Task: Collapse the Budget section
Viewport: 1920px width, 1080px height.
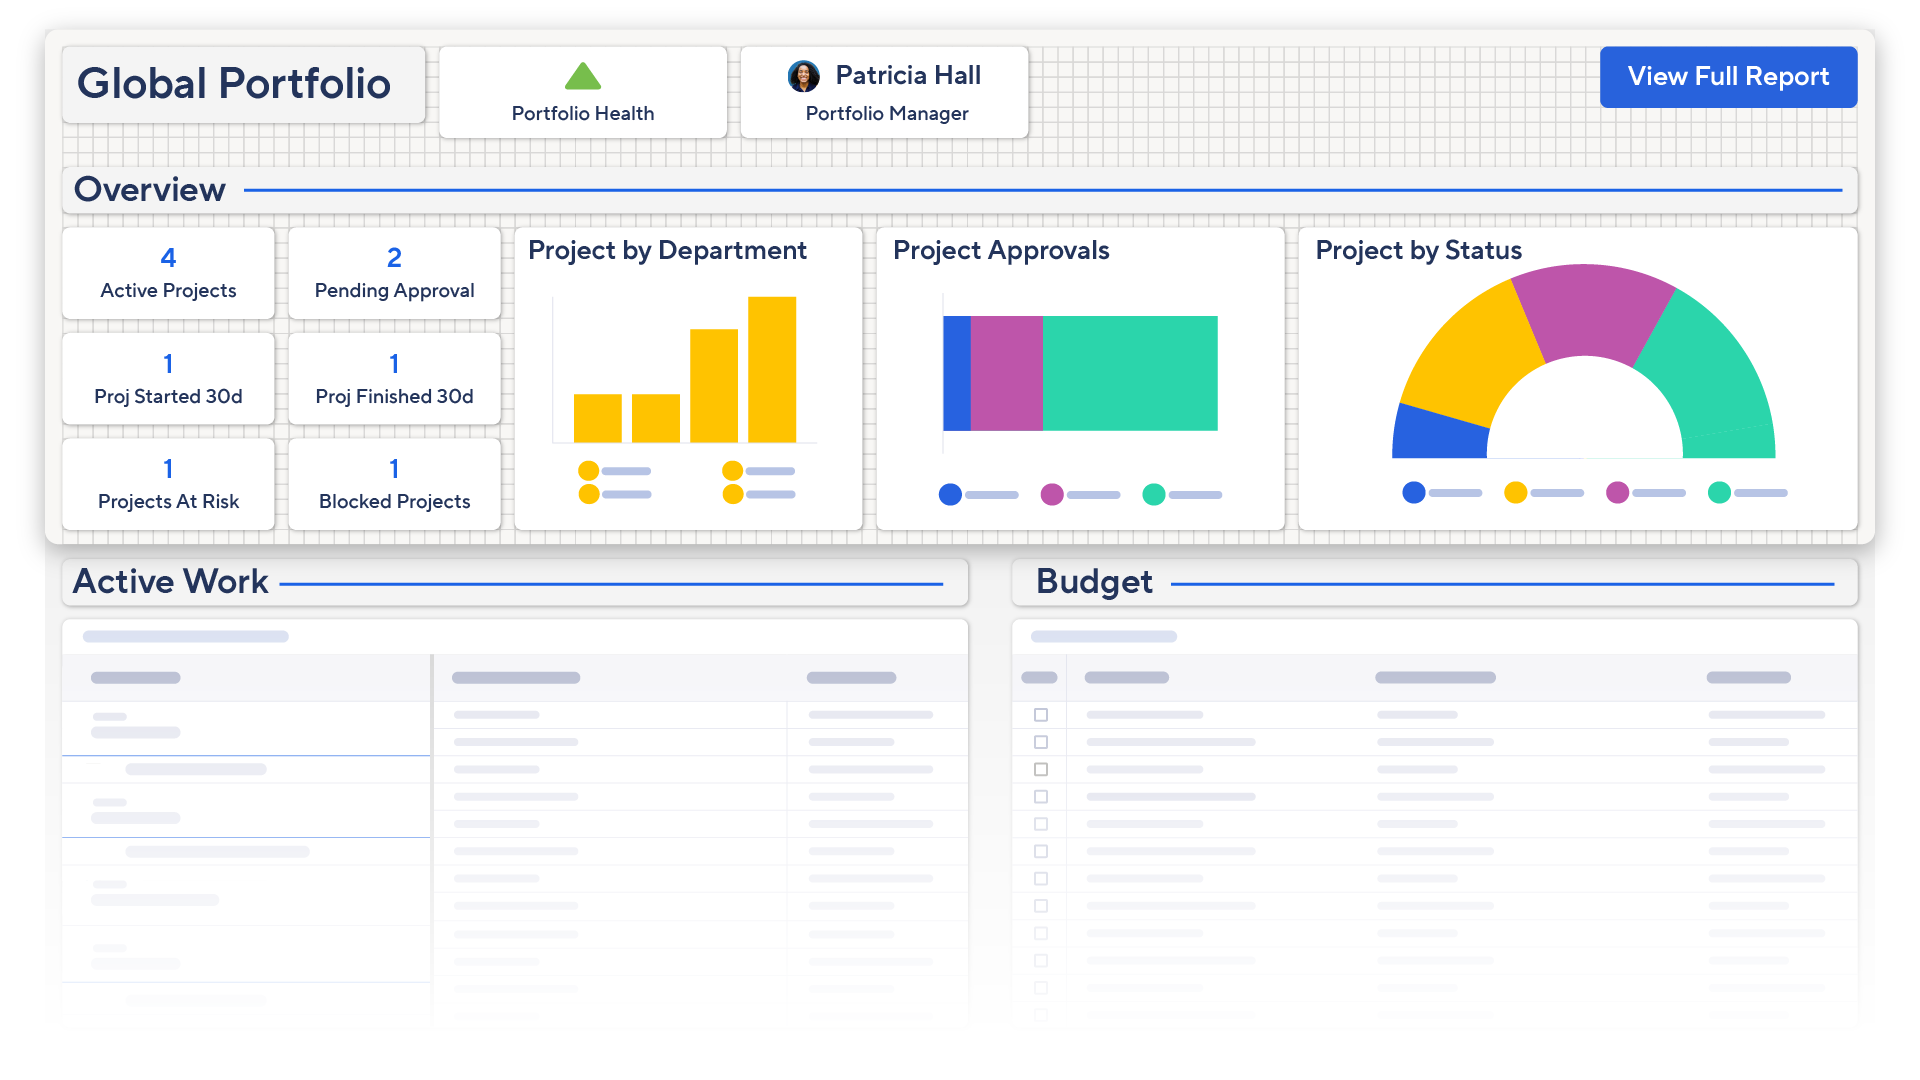Action: (x=1093, y=581)
